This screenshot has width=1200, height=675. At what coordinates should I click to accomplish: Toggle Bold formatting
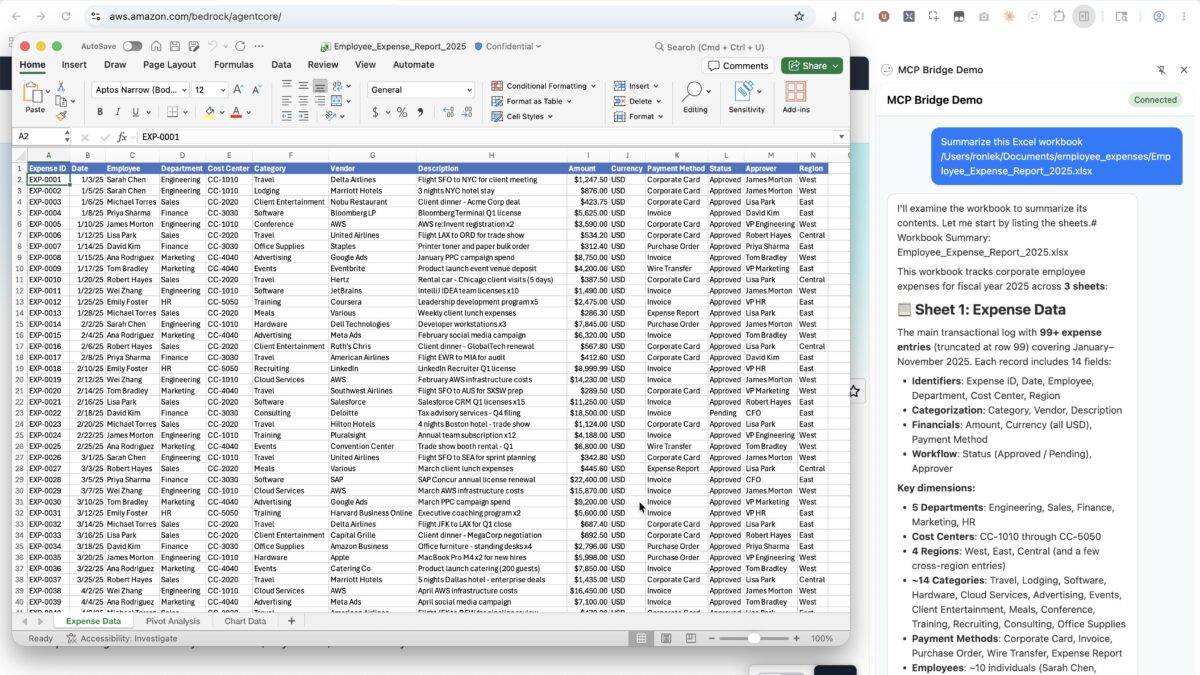(99, 112)
